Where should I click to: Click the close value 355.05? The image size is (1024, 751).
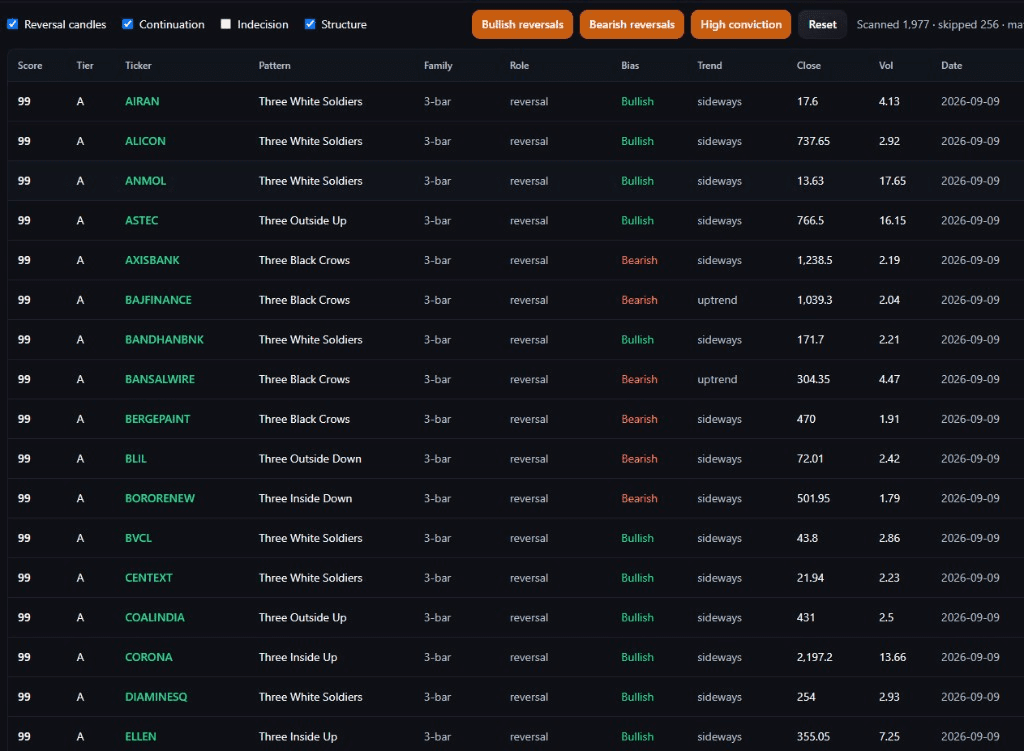tap(813, 737)
